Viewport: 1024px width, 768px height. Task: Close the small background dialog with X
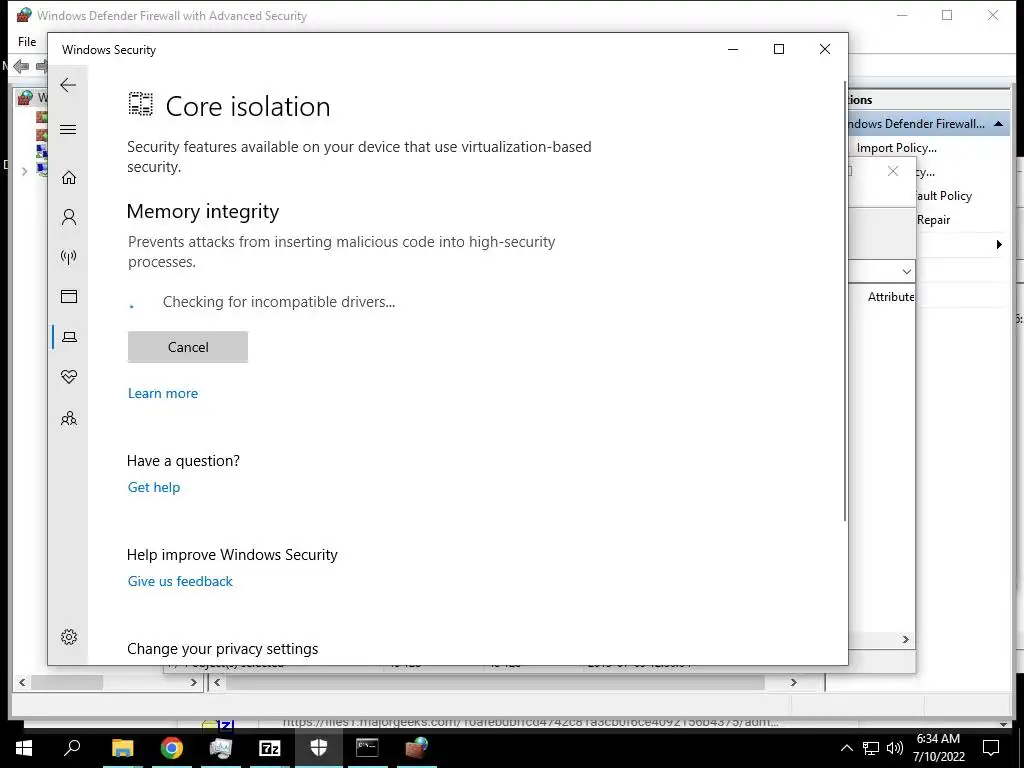(x=893, y=171)
